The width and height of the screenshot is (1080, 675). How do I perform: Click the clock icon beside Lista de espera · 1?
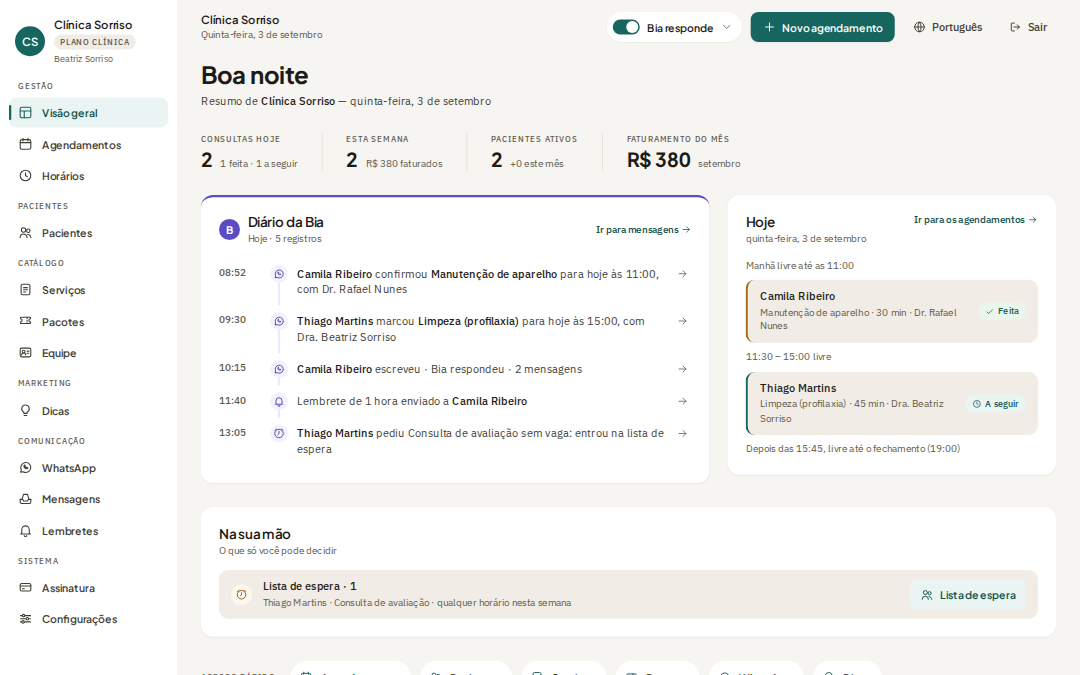(x=241, y=594)
